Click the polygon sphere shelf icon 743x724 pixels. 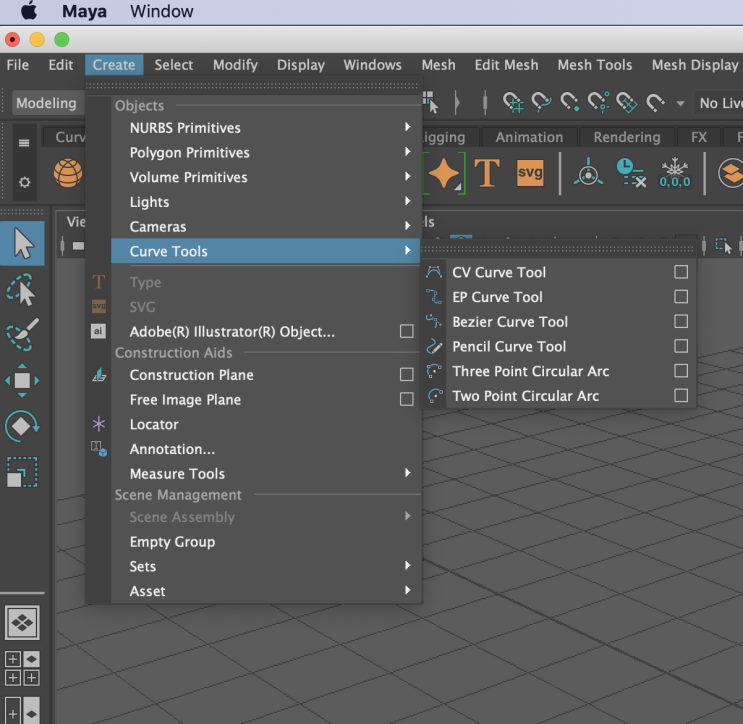pos(68,173)
